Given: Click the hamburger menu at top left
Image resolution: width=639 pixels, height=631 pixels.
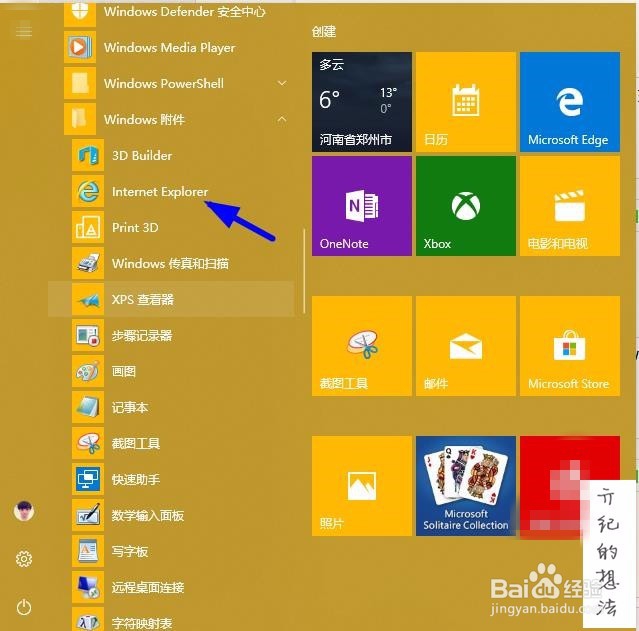Looking at the screenshot, I should [x=24, y=31].
